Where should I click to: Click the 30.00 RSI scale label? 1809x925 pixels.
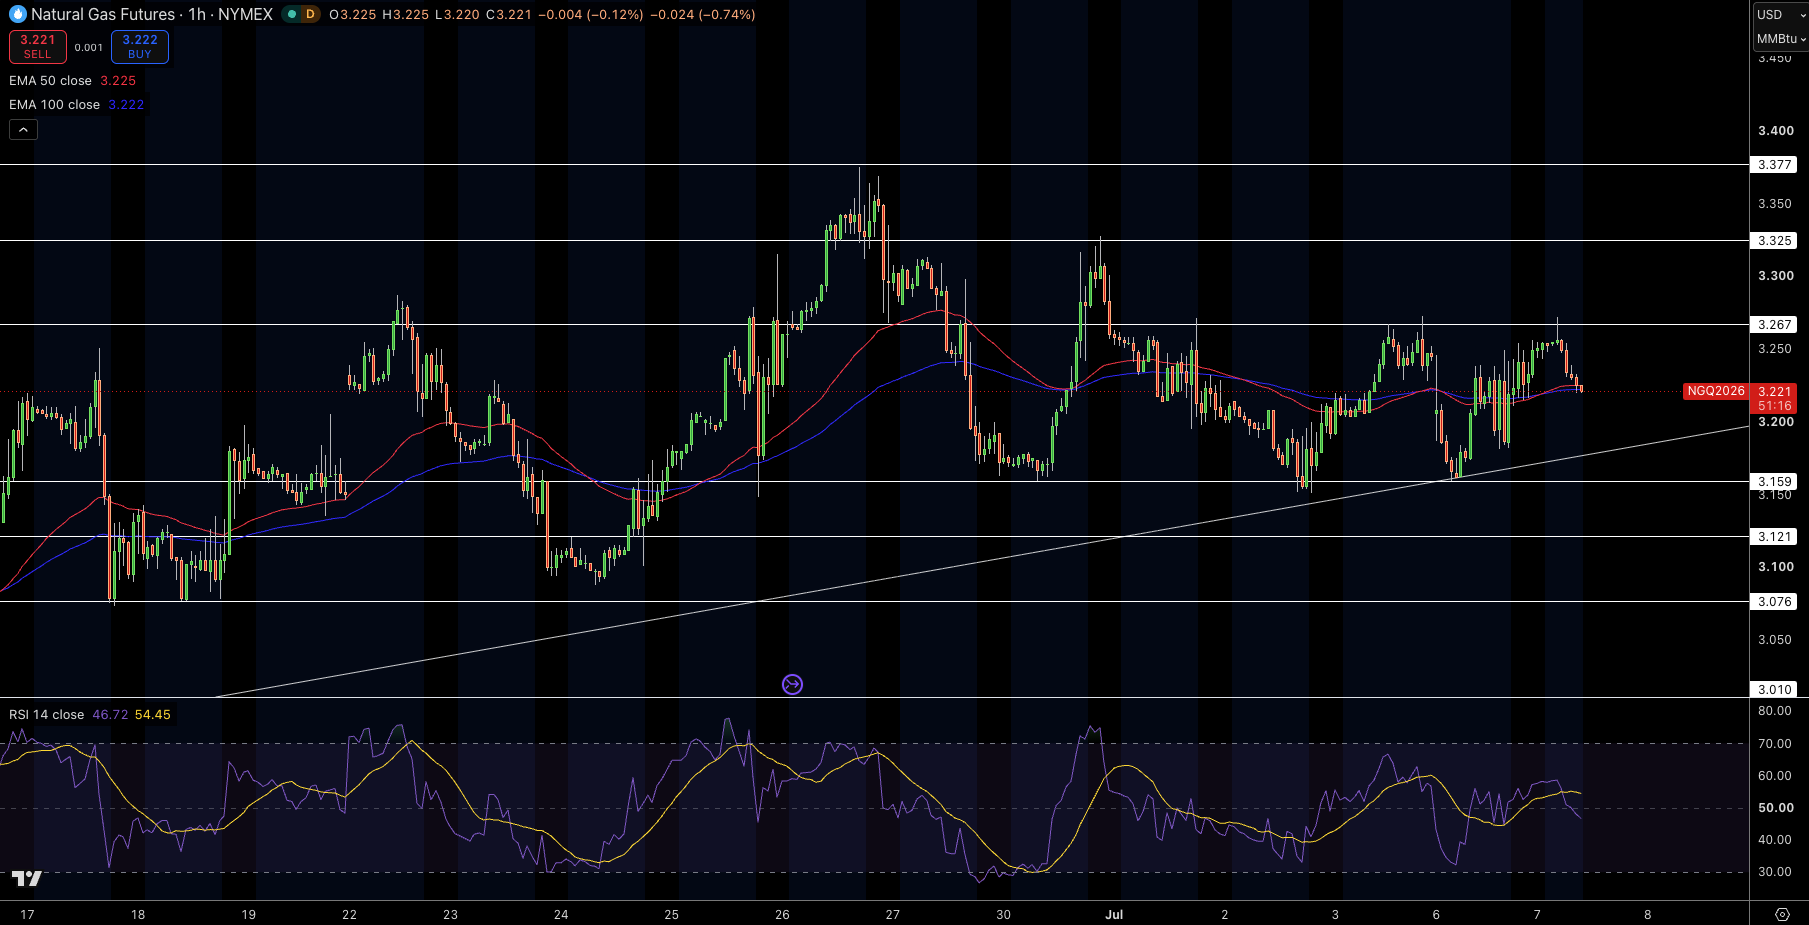tap(1775, 872)
